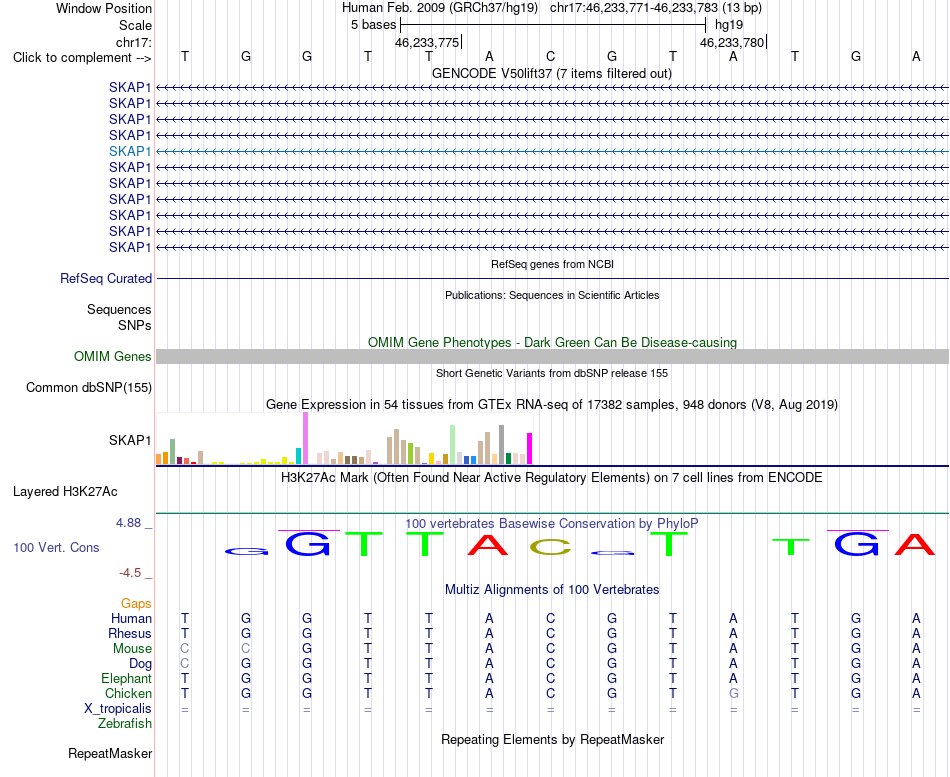Click the SNPs track label
The height and width of the screenshot is (777, 950).
135,325
